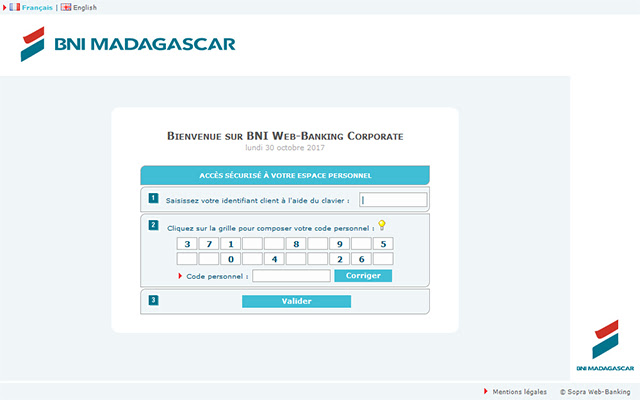Screen dimensions: 640x400
Task: Click the BNI Madagascar header logo
Action: coord(128,44)
